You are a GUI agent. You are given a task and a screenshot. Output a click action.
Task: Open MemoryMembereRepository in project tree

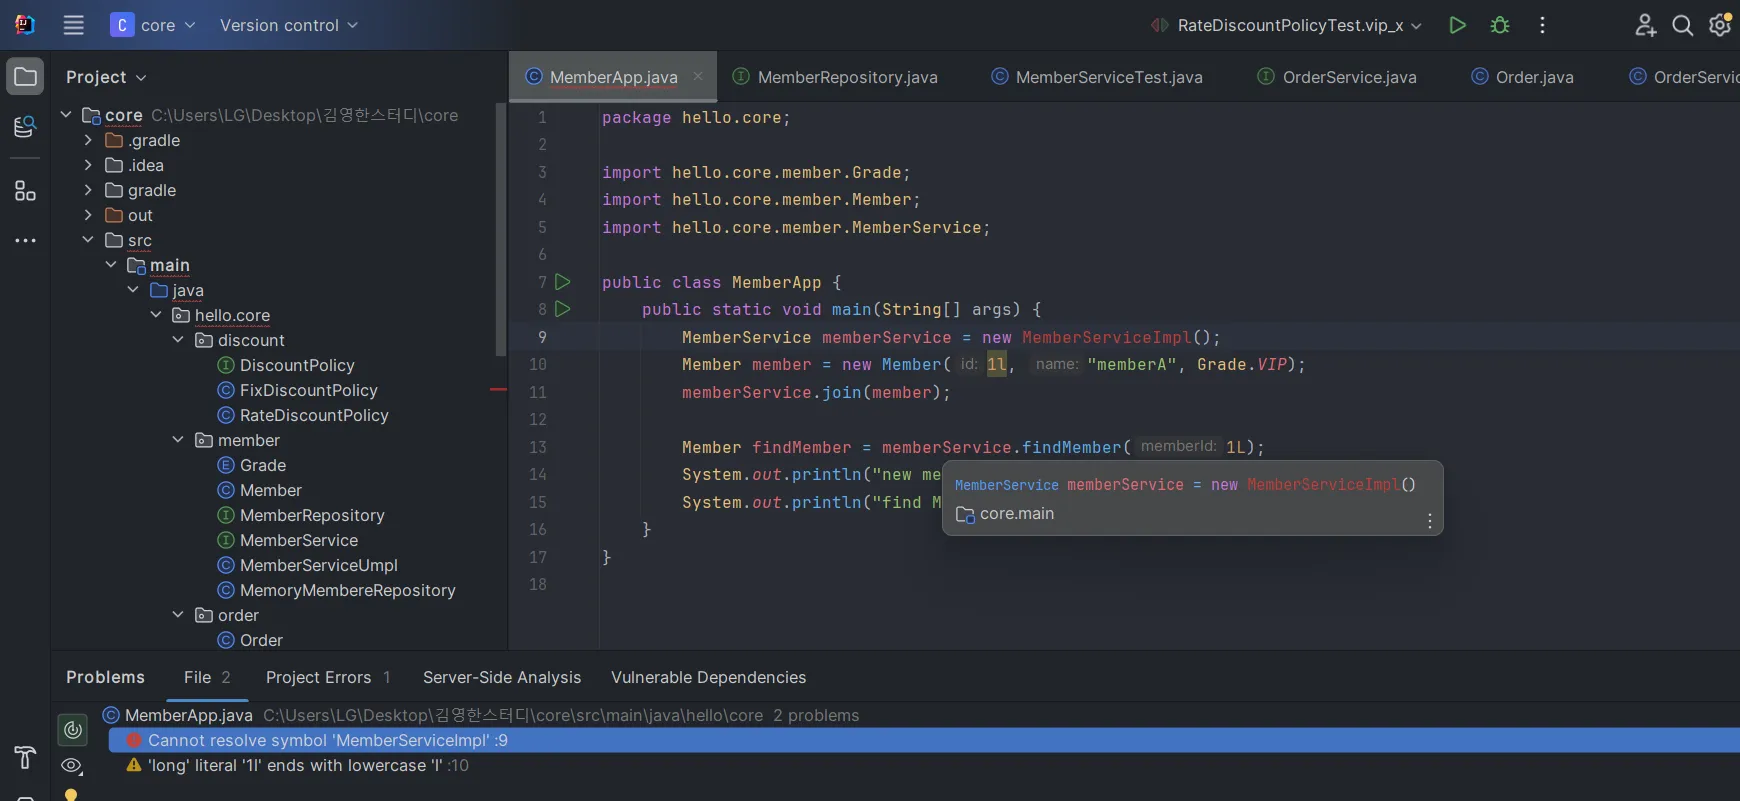pos(337,590)
